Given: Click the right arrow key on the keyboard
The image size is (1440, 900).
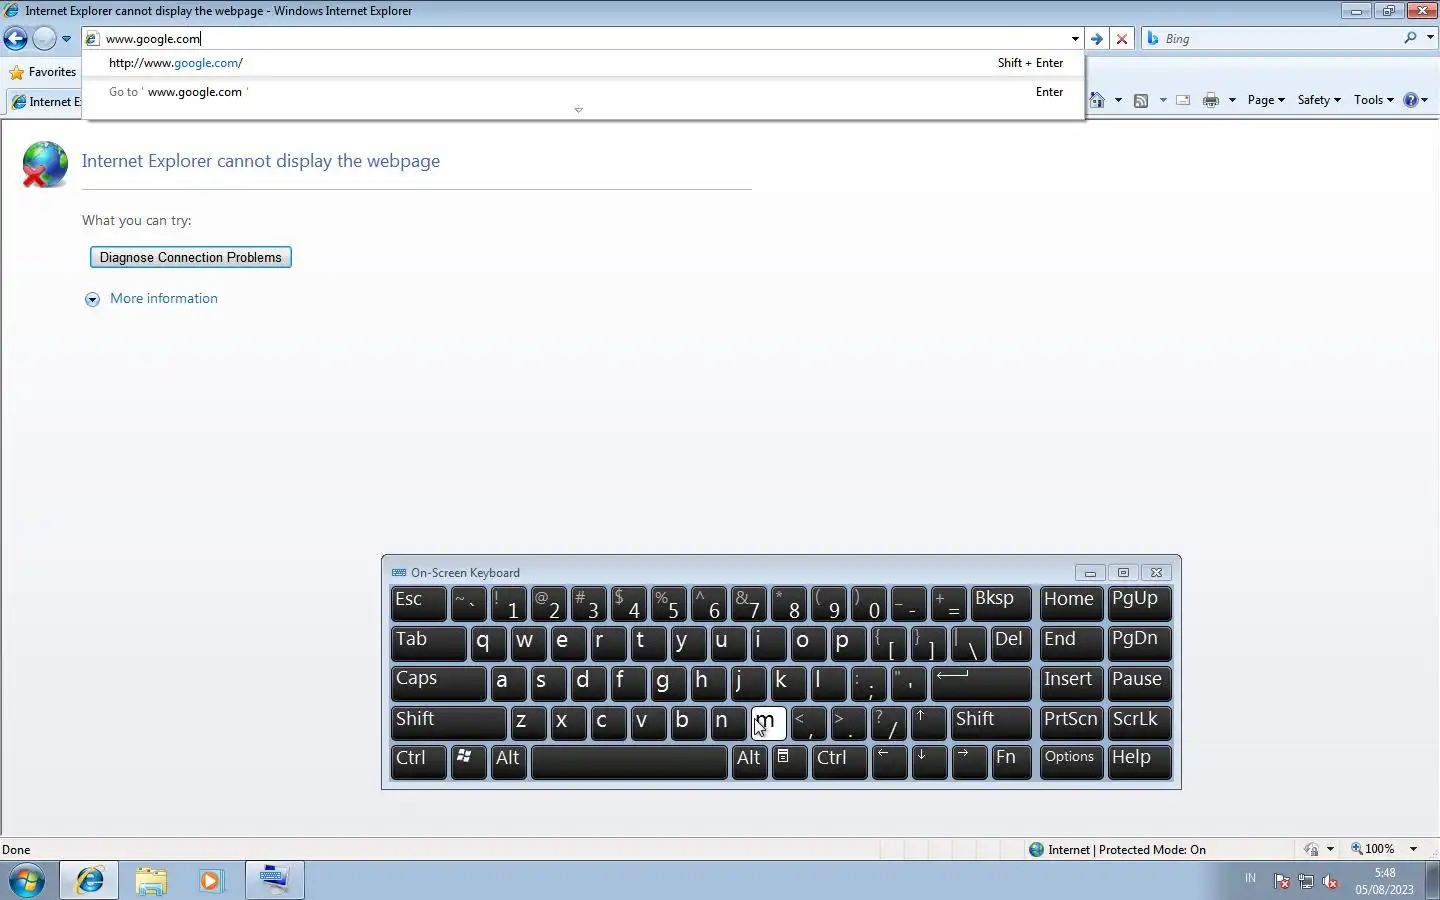Looking at the screenshot, I should pos(969,762).
